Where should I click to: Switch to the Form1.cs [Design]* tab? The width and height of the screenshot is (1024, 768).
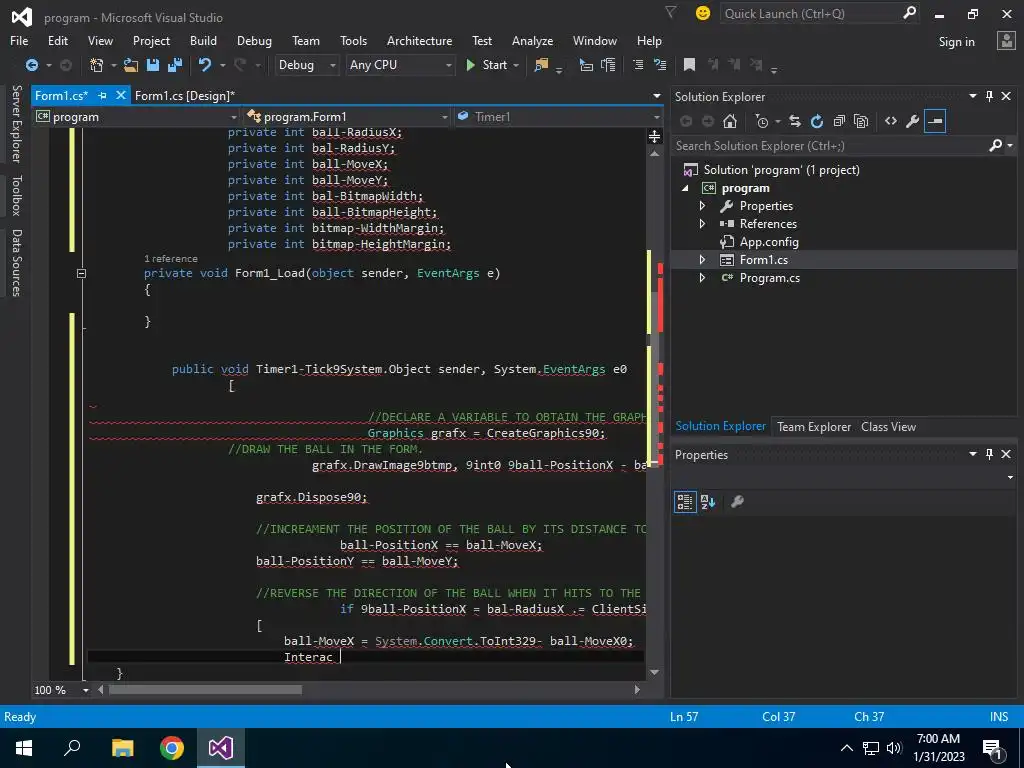185,95
